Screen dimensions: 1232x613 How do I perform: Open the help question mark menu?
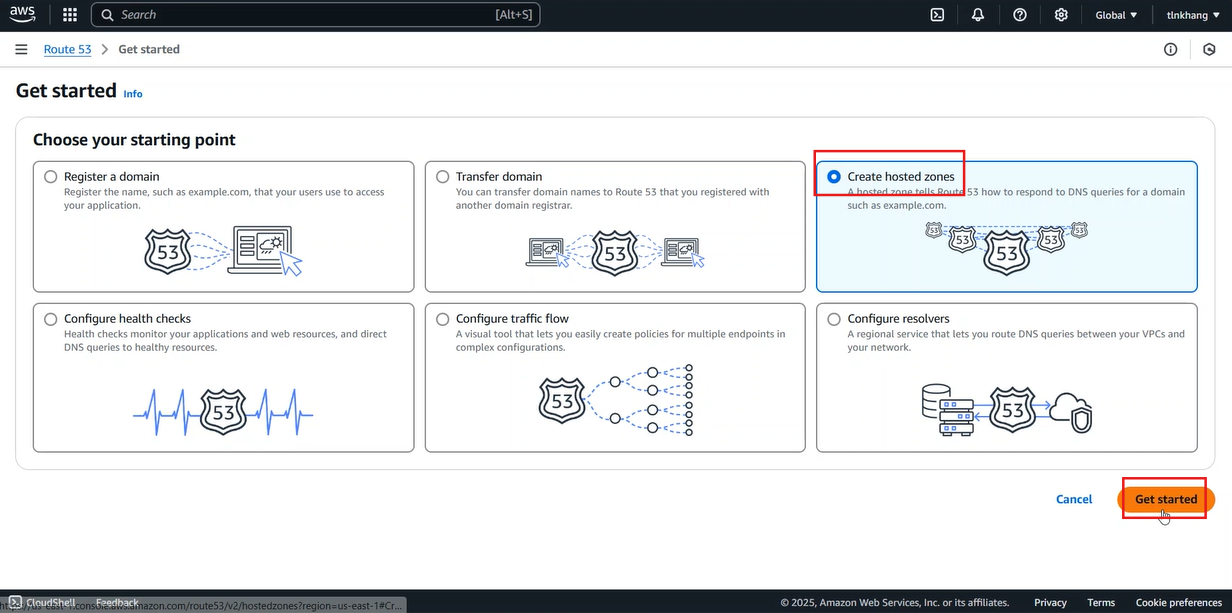pos(1020,15)
